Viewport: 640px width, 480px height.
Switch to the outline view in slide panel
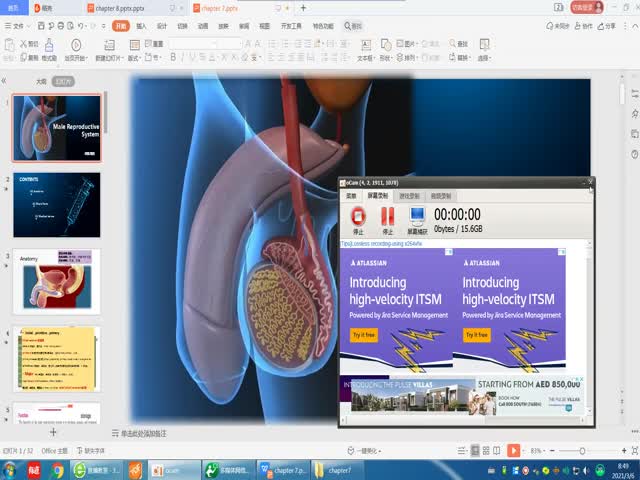click(x=41, y=82)
